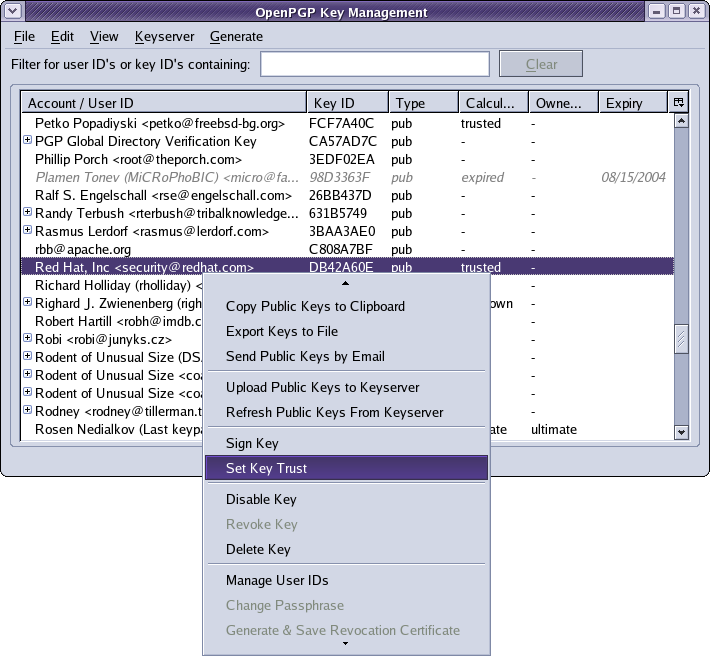
Task: Click the key list scrollbar down arrow
Action: pos(681,432)
